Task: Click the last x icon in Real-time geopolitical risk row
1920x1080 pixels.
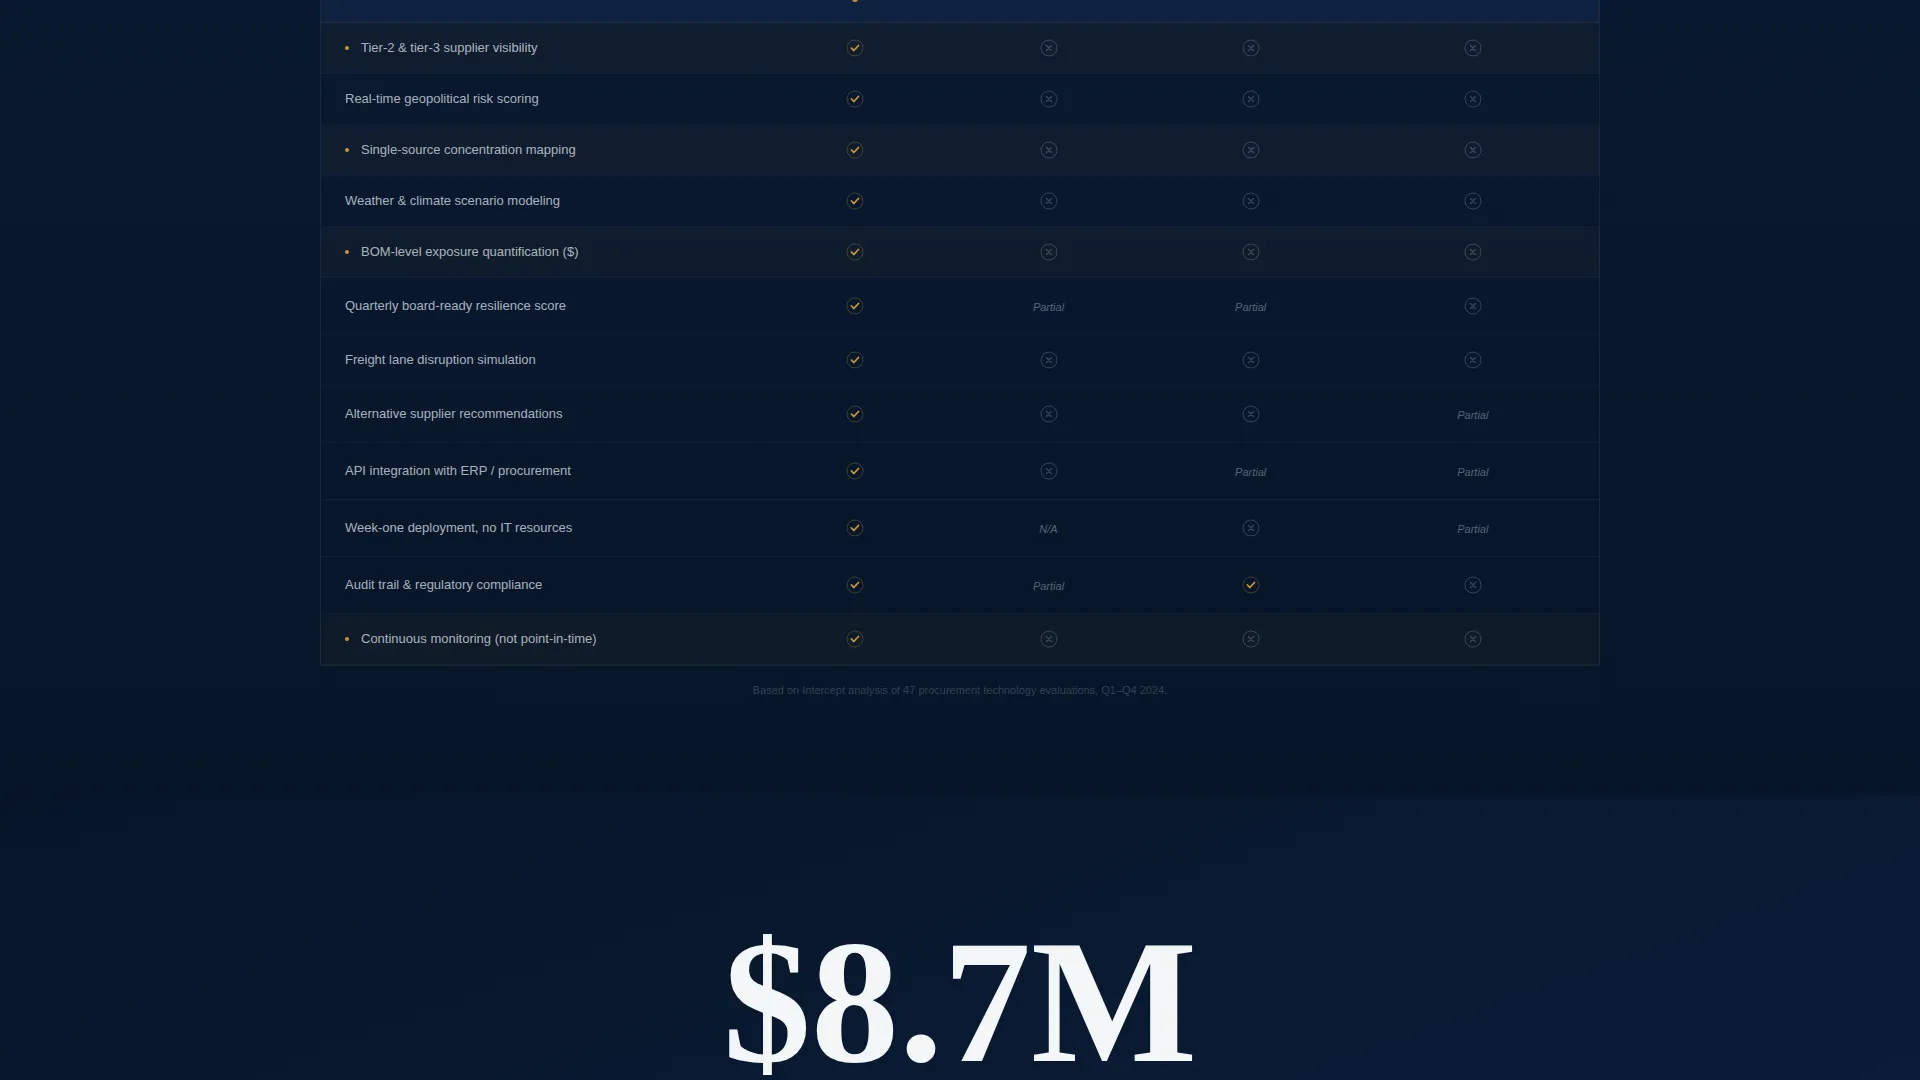Action: pyautogui.click(x=1473, y=99)
